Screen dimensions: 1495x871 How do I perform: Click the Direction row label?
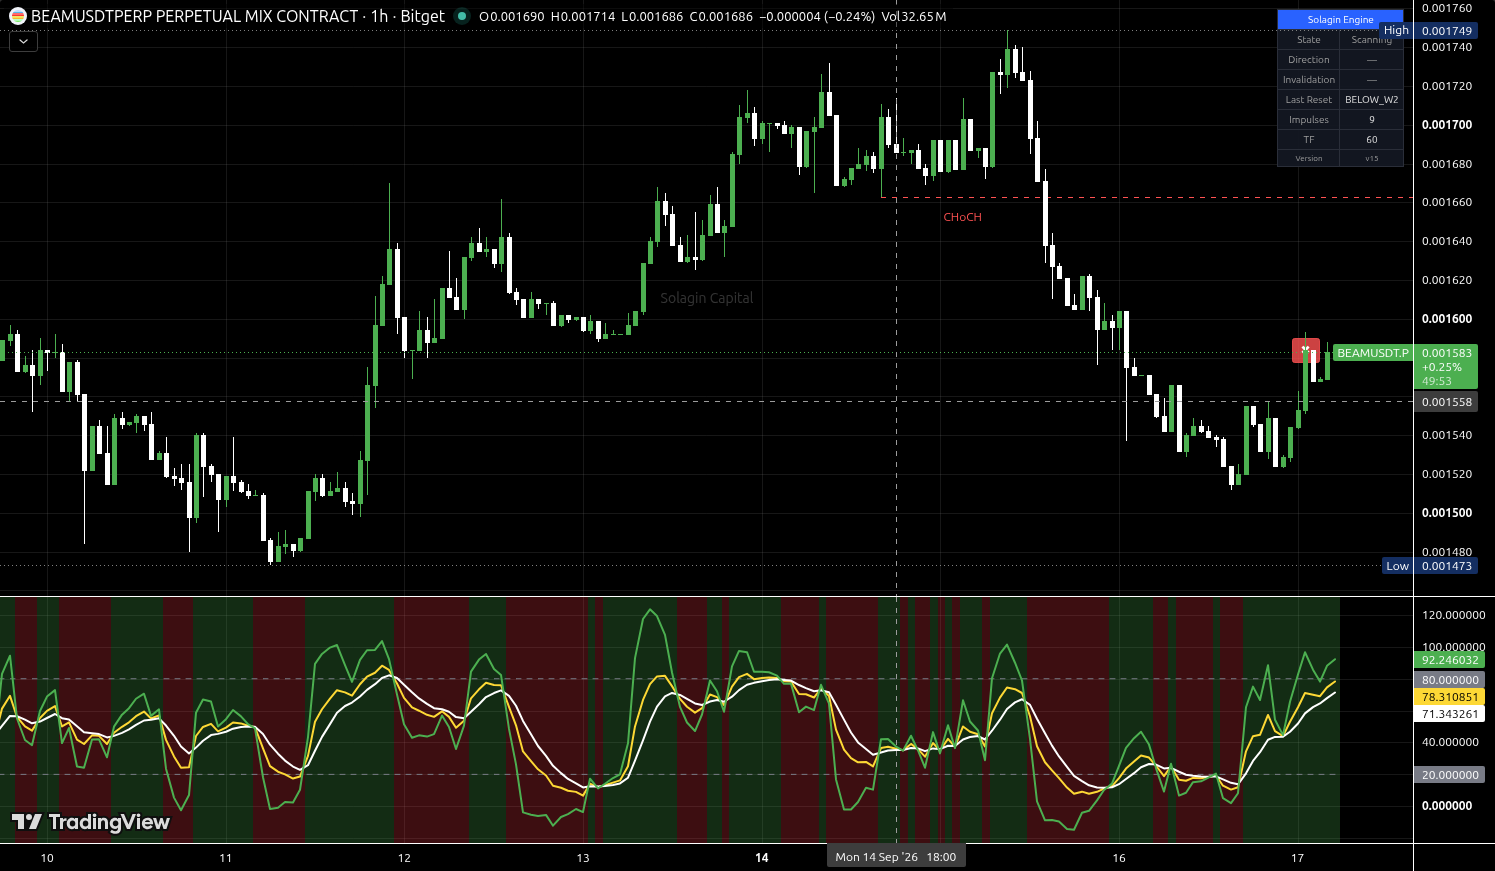(1308, 60)
